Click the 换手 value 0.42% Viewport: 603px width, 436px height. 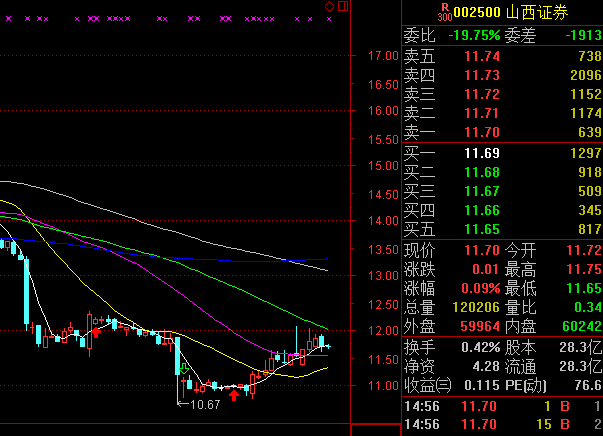(x=481, y=348)
